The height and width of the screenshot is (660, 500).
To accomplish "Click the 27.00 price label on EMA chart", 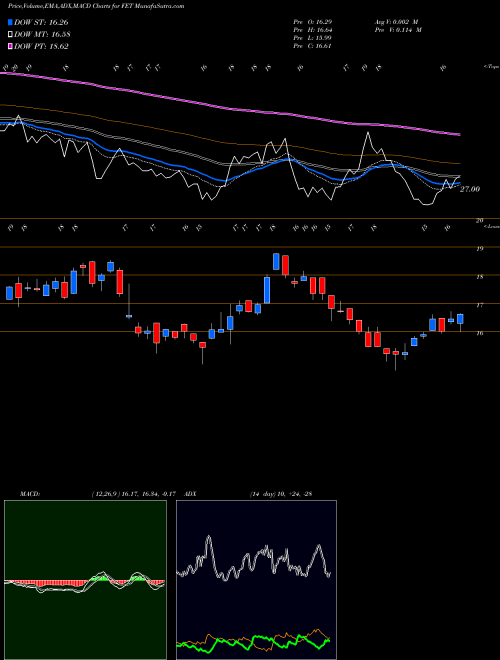I will tap(470, 189).
